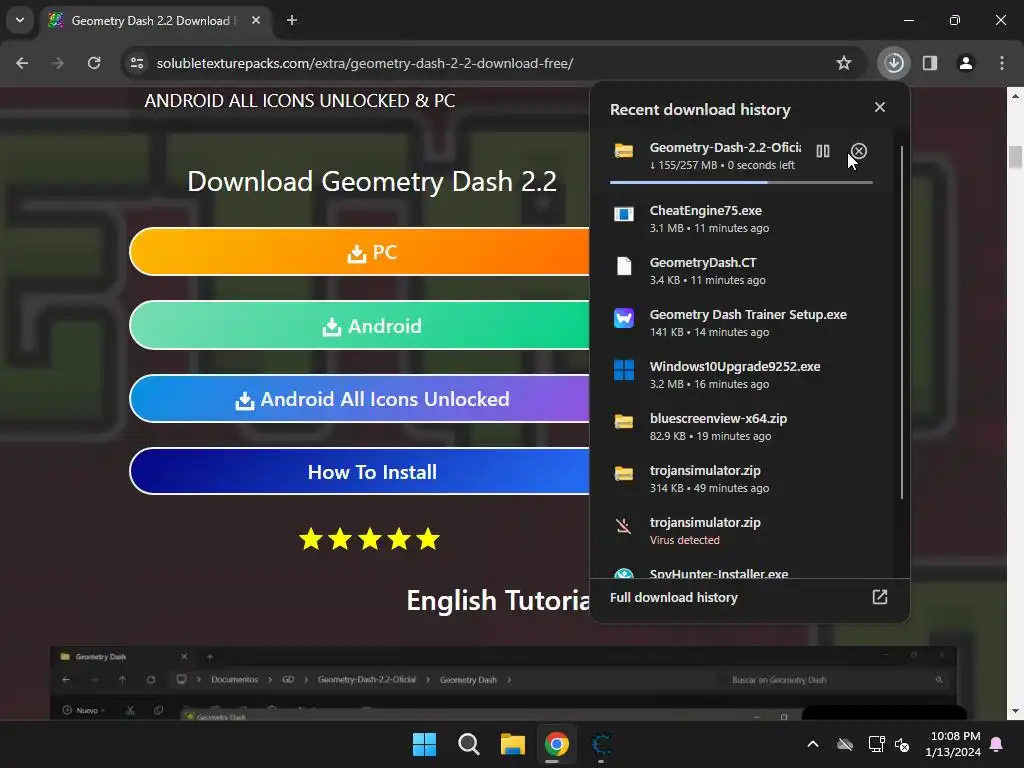
Task: Open CheatEngine75.exe download entry
Action: tap(741, 219)
